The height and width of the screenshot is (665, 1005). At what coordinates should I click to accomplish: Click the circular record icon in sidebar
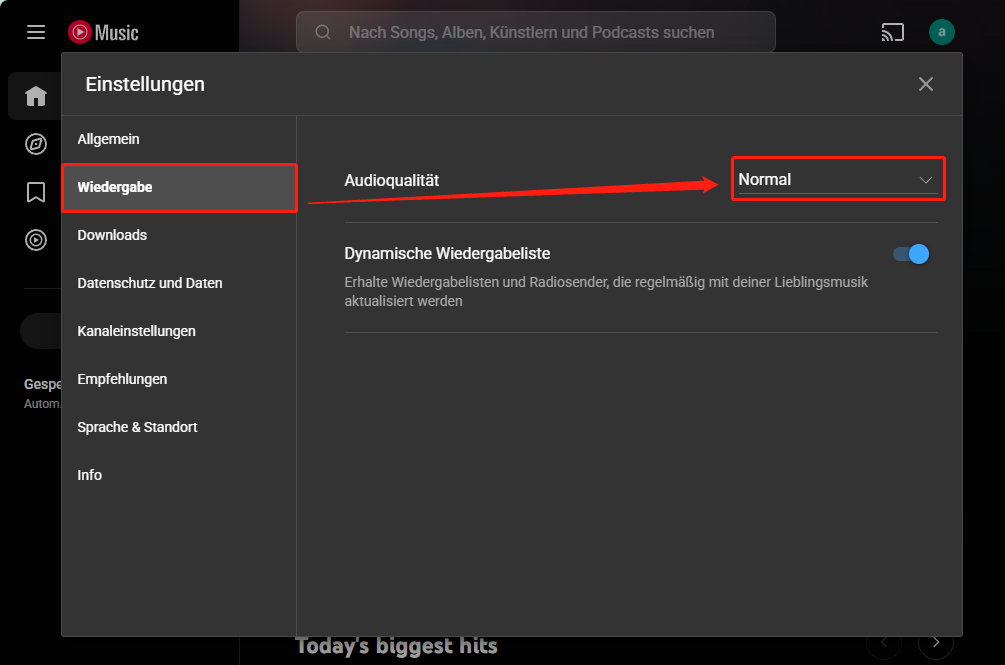click(35, 240)
